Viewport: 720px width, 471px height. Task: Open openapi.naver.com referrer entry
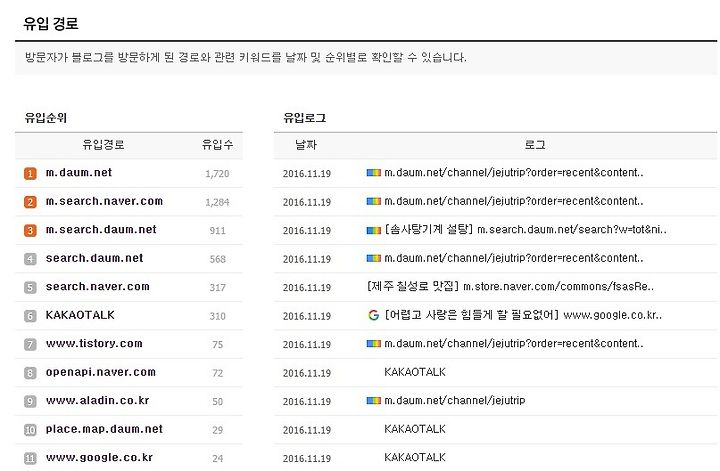(x=101, y=372)
